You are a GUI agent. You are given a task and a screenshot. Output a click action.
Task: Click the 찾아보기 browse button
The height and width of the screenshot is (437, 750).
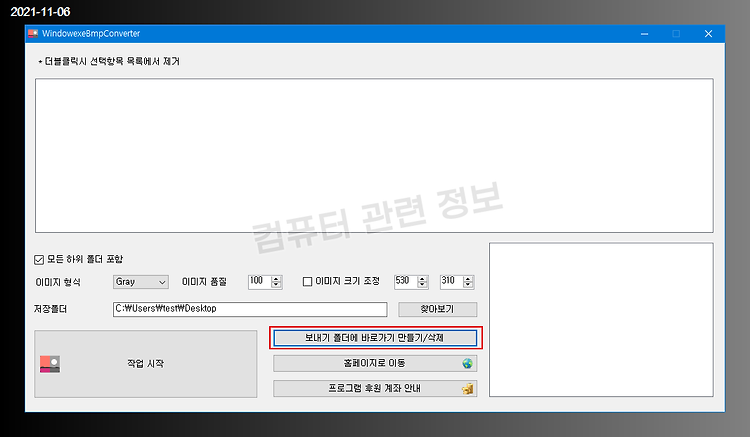(438, 309)
